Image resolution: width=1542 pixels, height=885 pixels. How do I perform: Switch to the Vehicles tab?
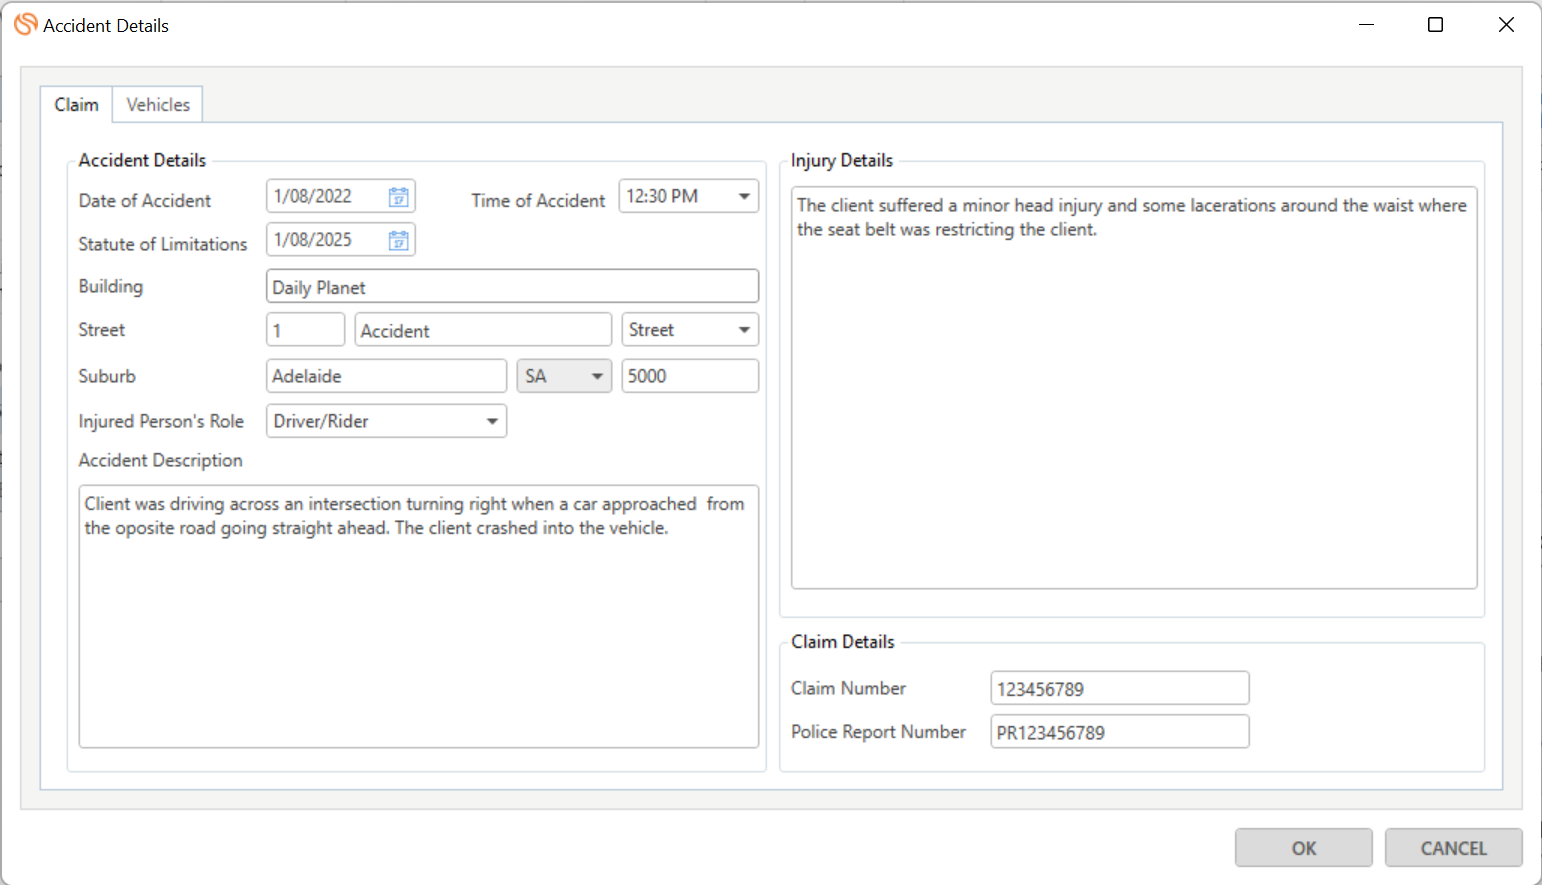[x=158, y=104]
